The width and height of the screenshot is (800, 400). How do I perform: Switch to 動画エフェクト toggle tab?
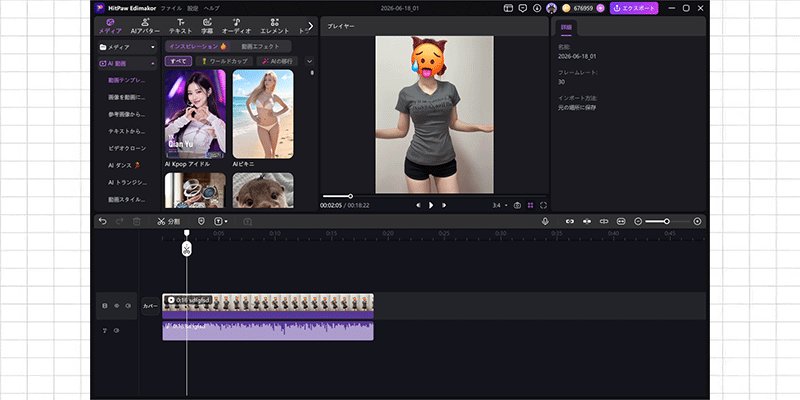tap(260, 46)
